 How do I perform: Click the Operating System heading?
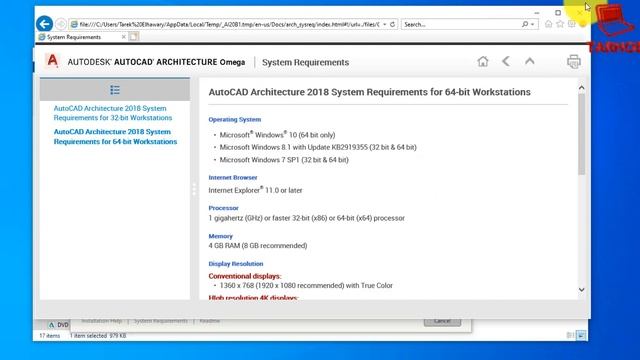(x=235, y=120)
